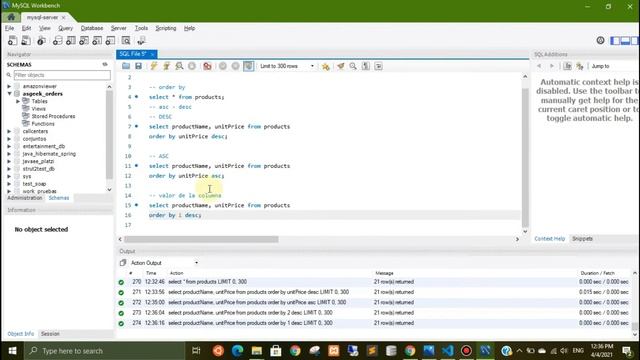Click the beautify query broom icon

coord(340,66)
